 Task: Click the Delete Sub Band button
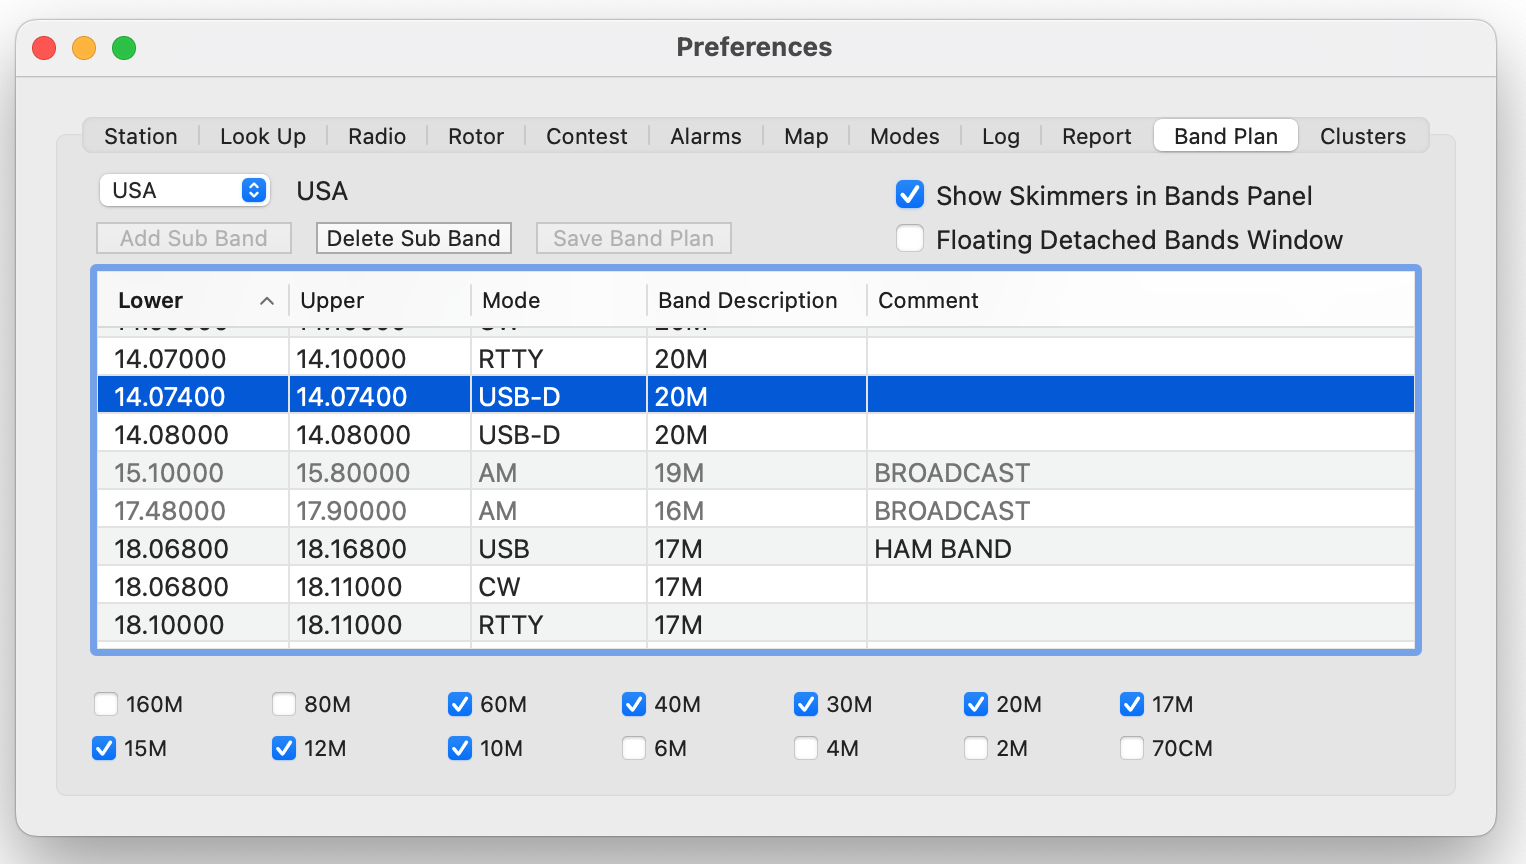tap(413, 238)
